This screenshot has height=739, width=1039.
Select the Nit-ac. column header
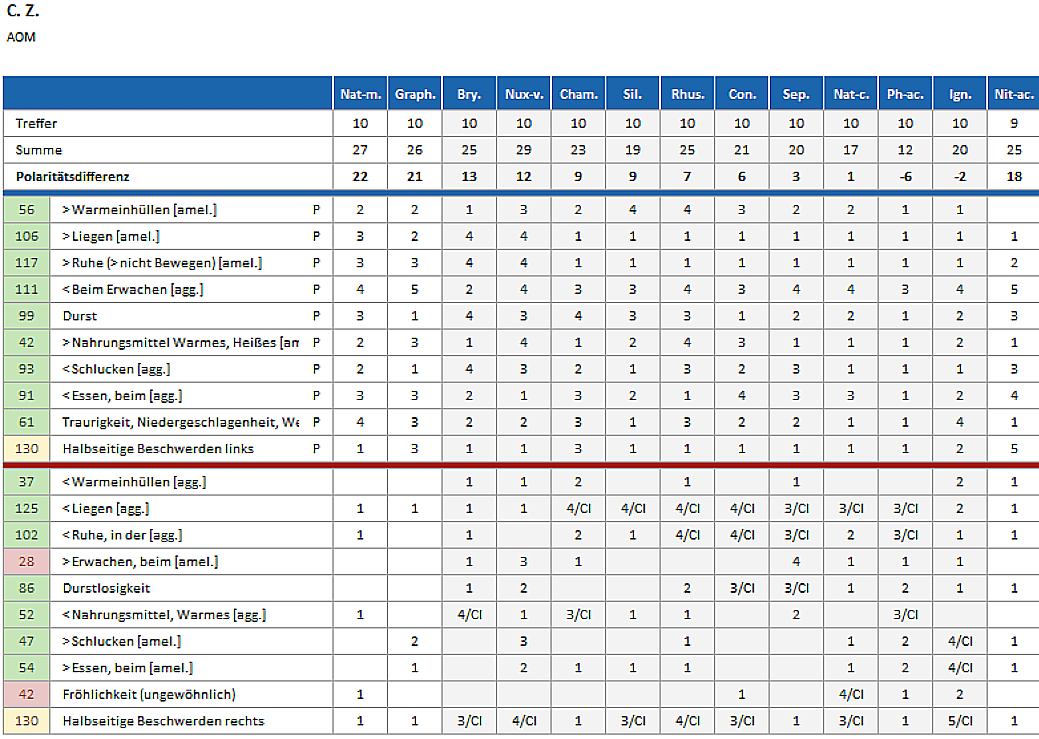pos(1013,95)
